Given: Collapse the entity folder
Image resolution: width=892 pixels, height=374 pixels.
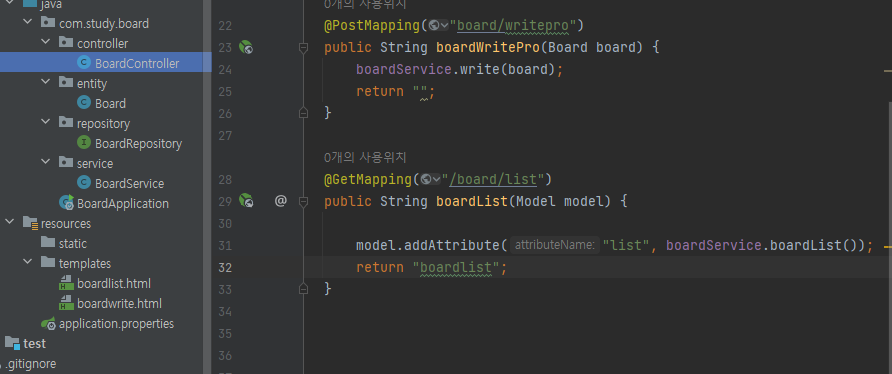Looking at the screenshot, I should click(x=46, y=83).
